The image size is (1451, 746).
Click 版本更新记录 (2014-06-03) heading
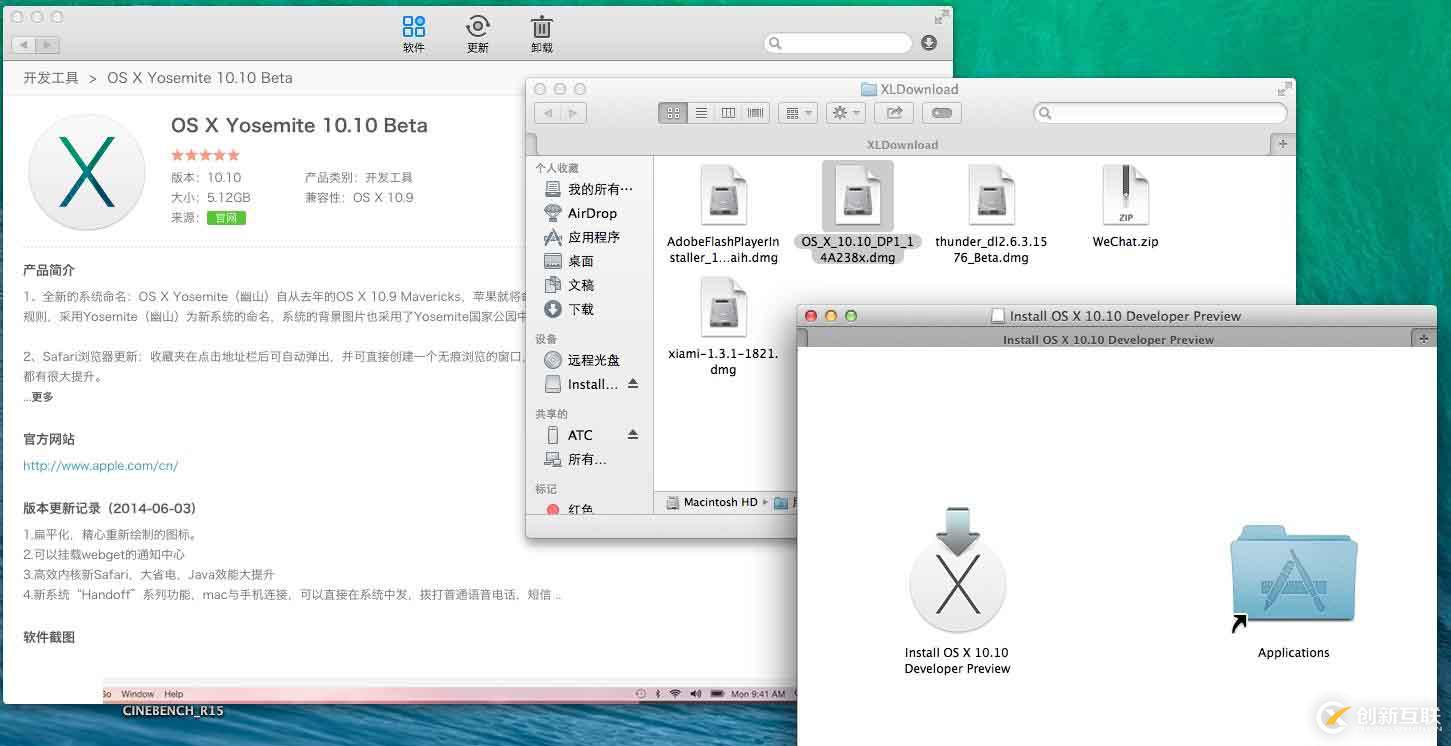pos(110,508)
